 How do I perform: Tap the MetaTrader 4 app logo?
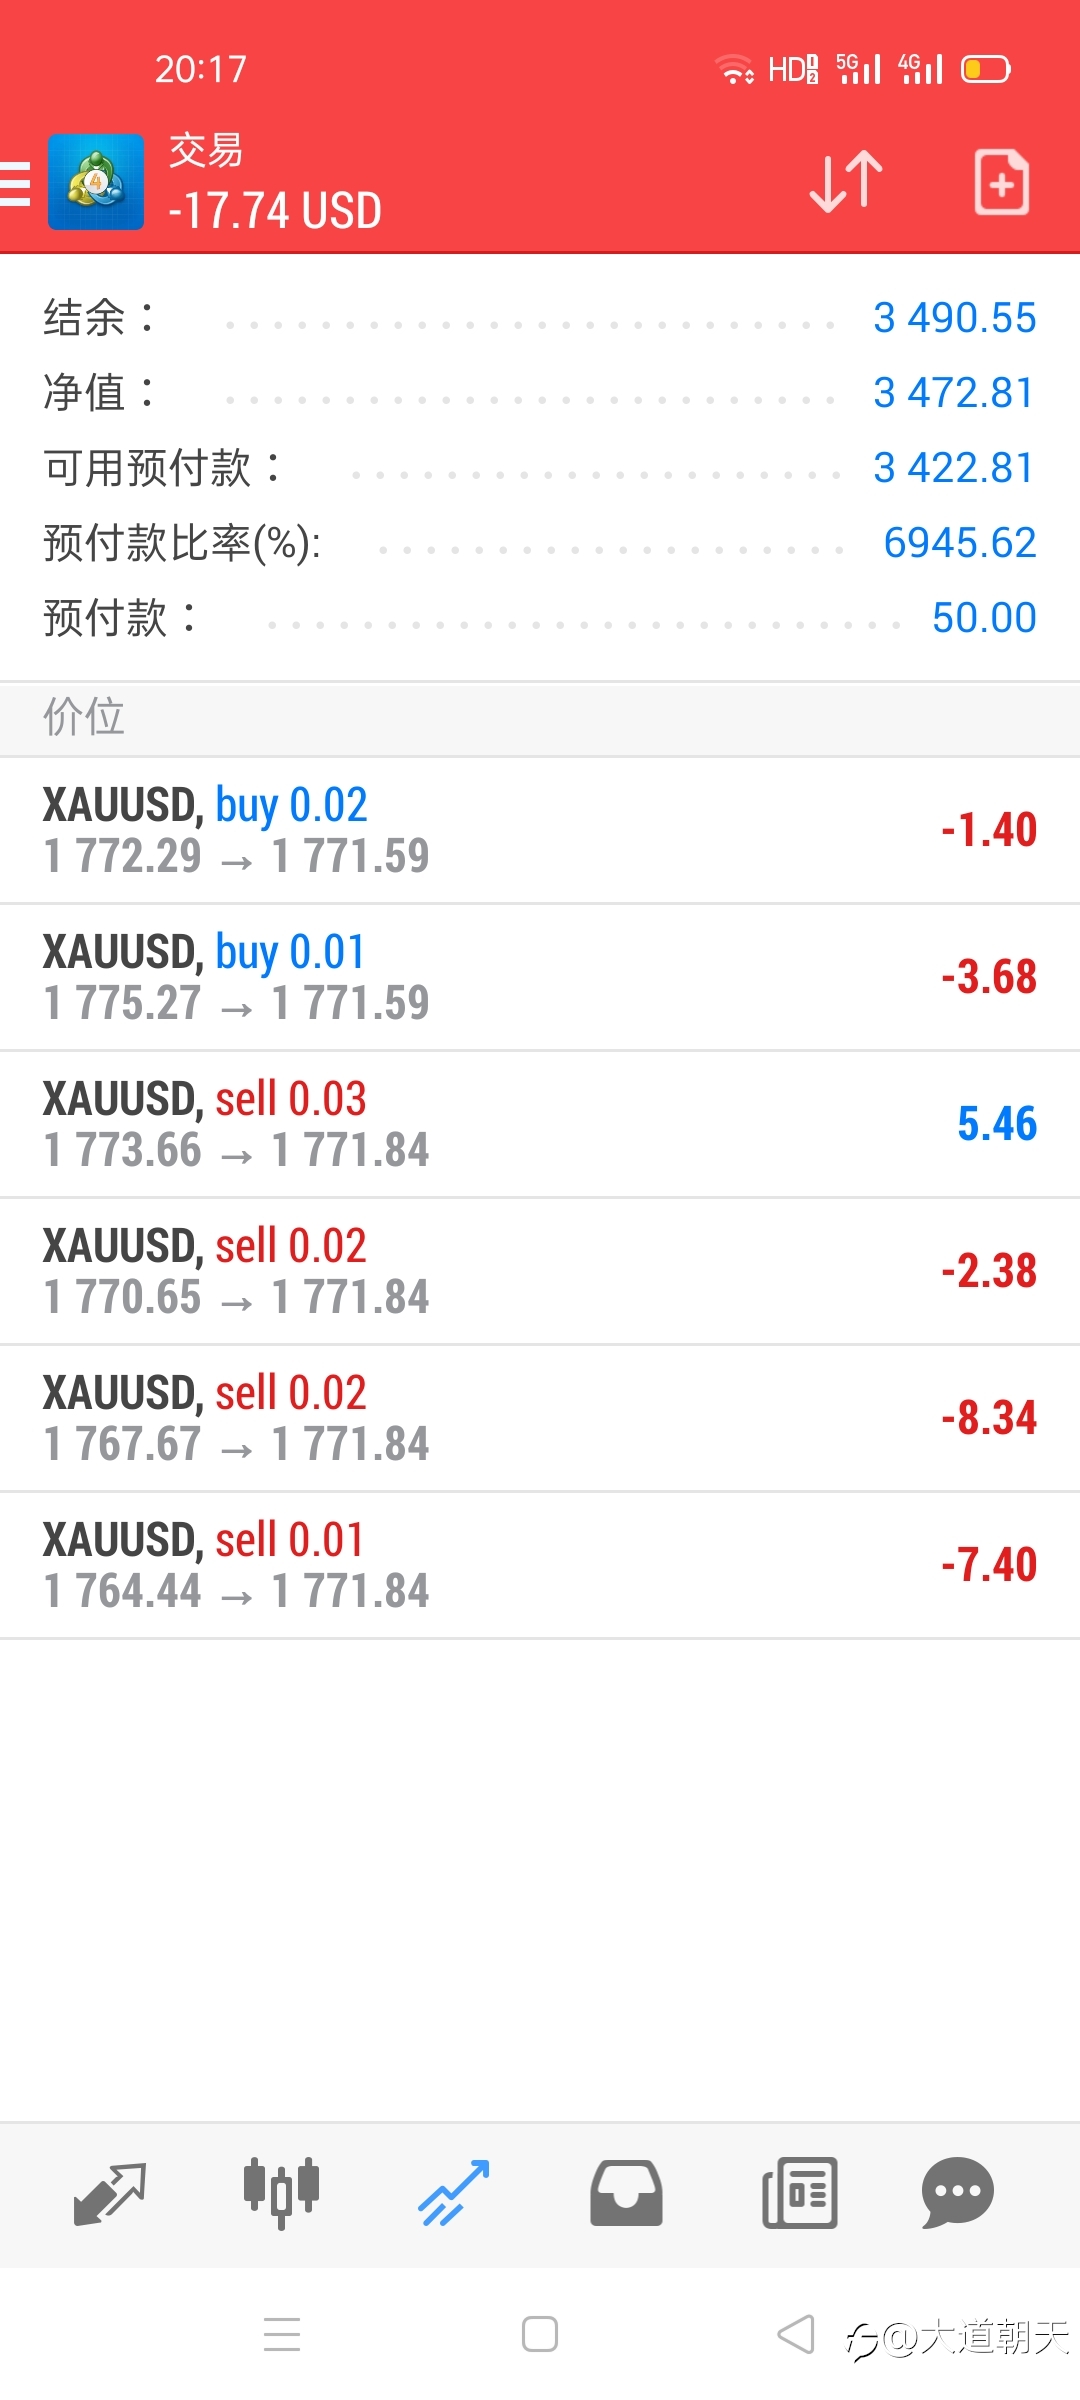coord(96,182)
